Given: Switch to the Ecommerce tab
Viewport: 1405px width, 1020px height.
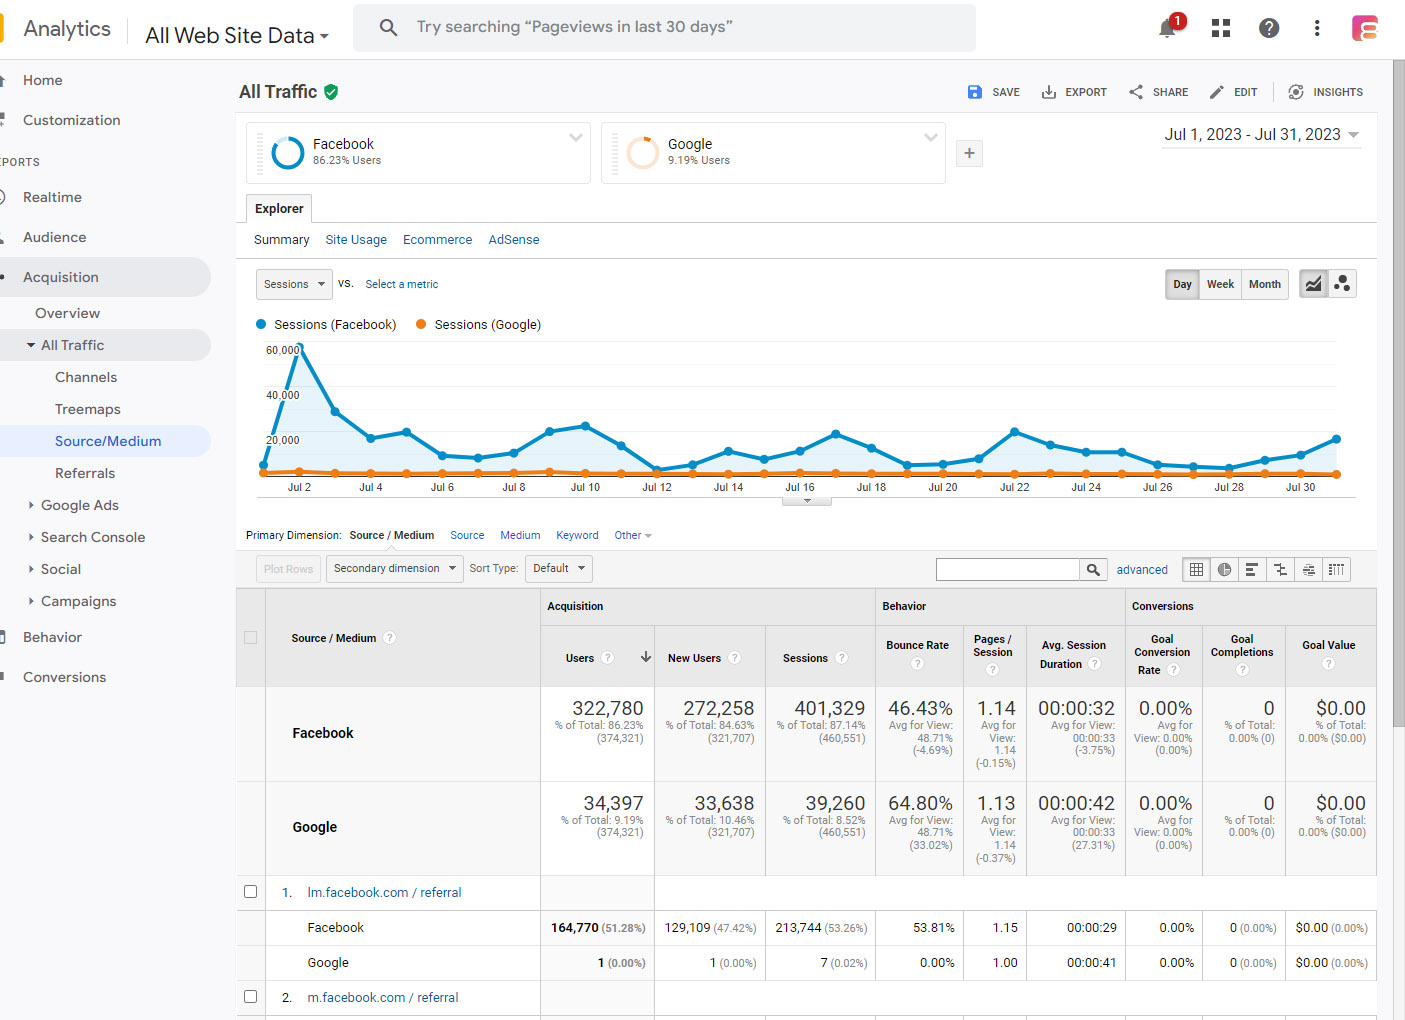Looking at the screenshot, I should (x=437, y=240).
